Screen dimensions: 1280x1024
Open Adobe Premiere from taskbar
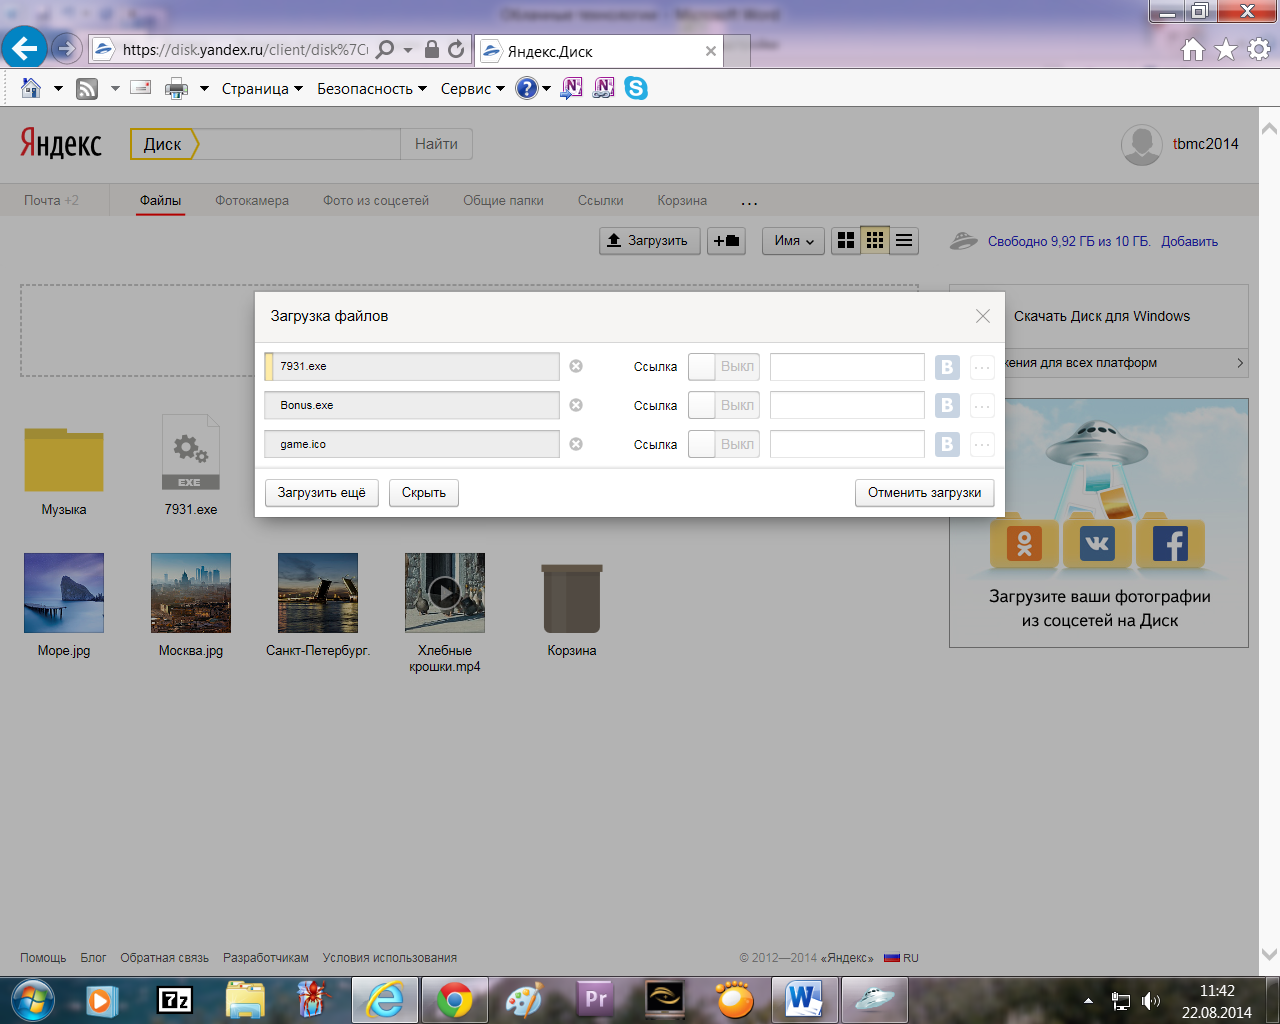595,1000
